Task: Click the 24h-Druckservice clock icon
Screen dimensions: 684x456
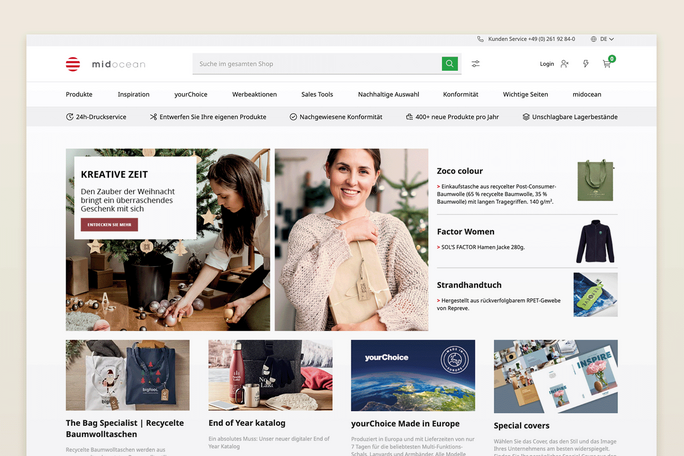Action: point(70,117)
